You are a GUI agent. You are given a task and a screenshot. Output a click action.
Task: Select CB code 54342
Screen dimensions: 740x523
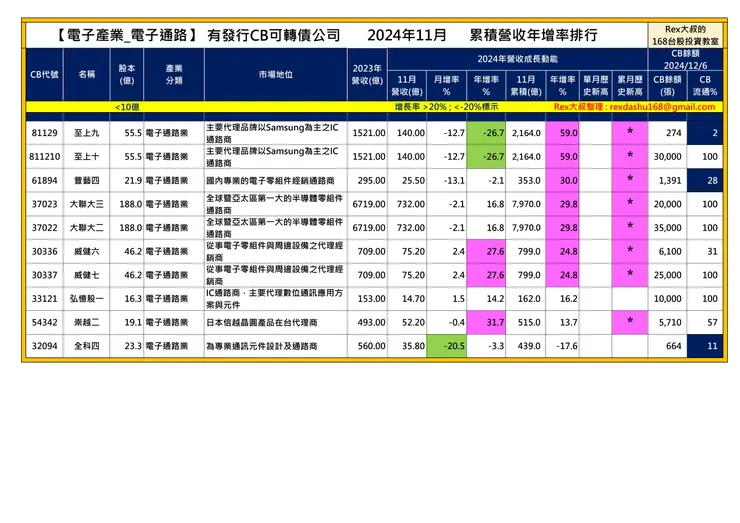44,322
